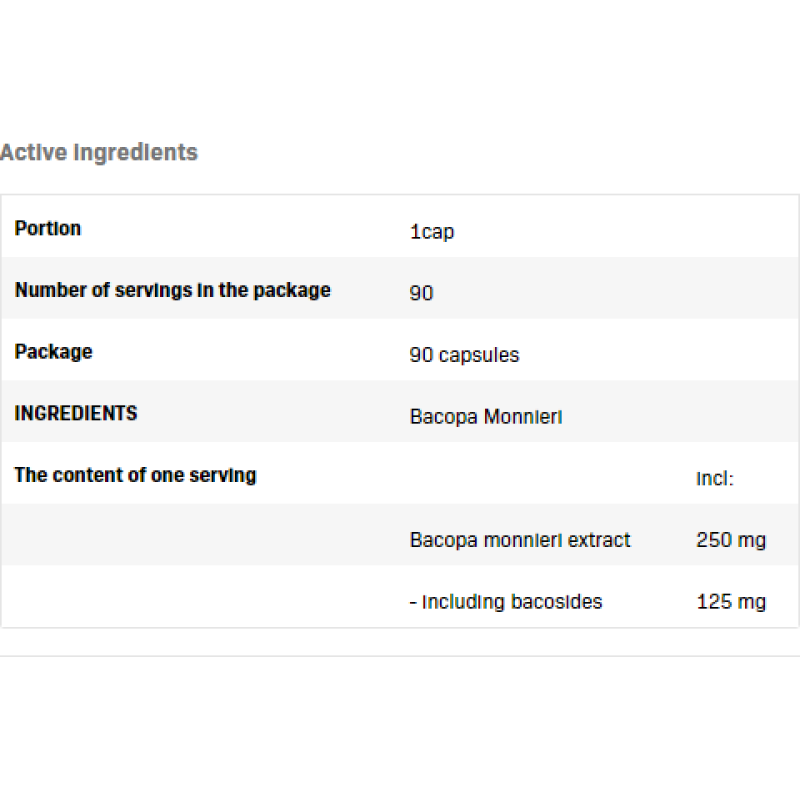
Task: Click the word extract in serving content
Action: [x=600, y=540]
